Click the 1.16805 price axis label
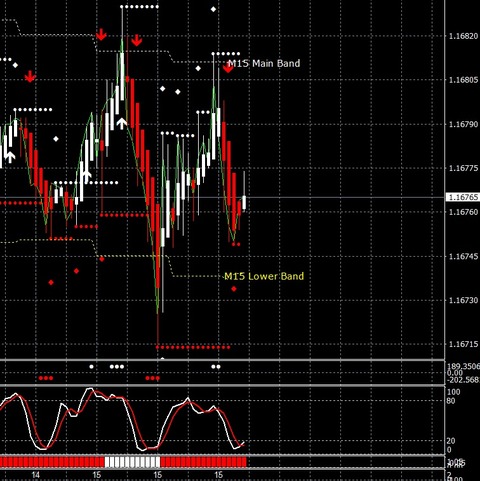 (464, 80)
